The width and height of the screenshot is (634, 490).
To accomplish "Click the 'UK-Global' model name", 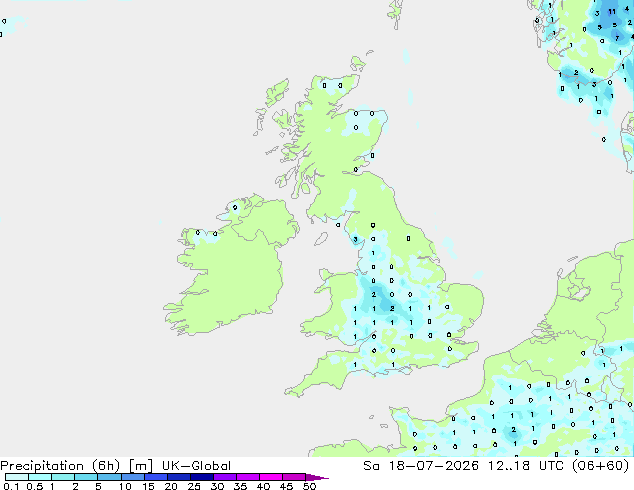I will pyautogui.click(x=196, y=466).
